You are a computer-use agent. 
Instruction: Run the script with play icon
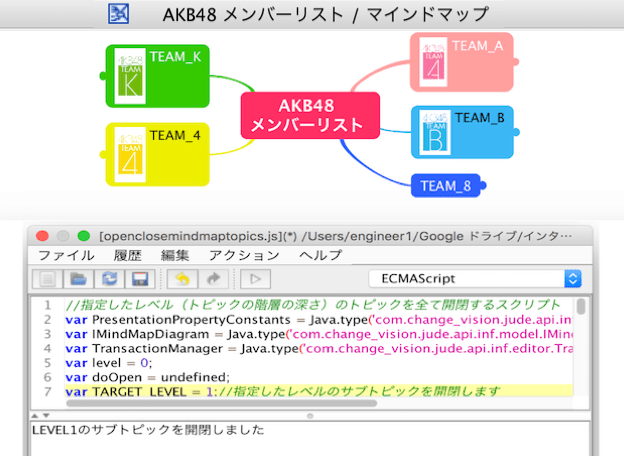tap(255, 279)
